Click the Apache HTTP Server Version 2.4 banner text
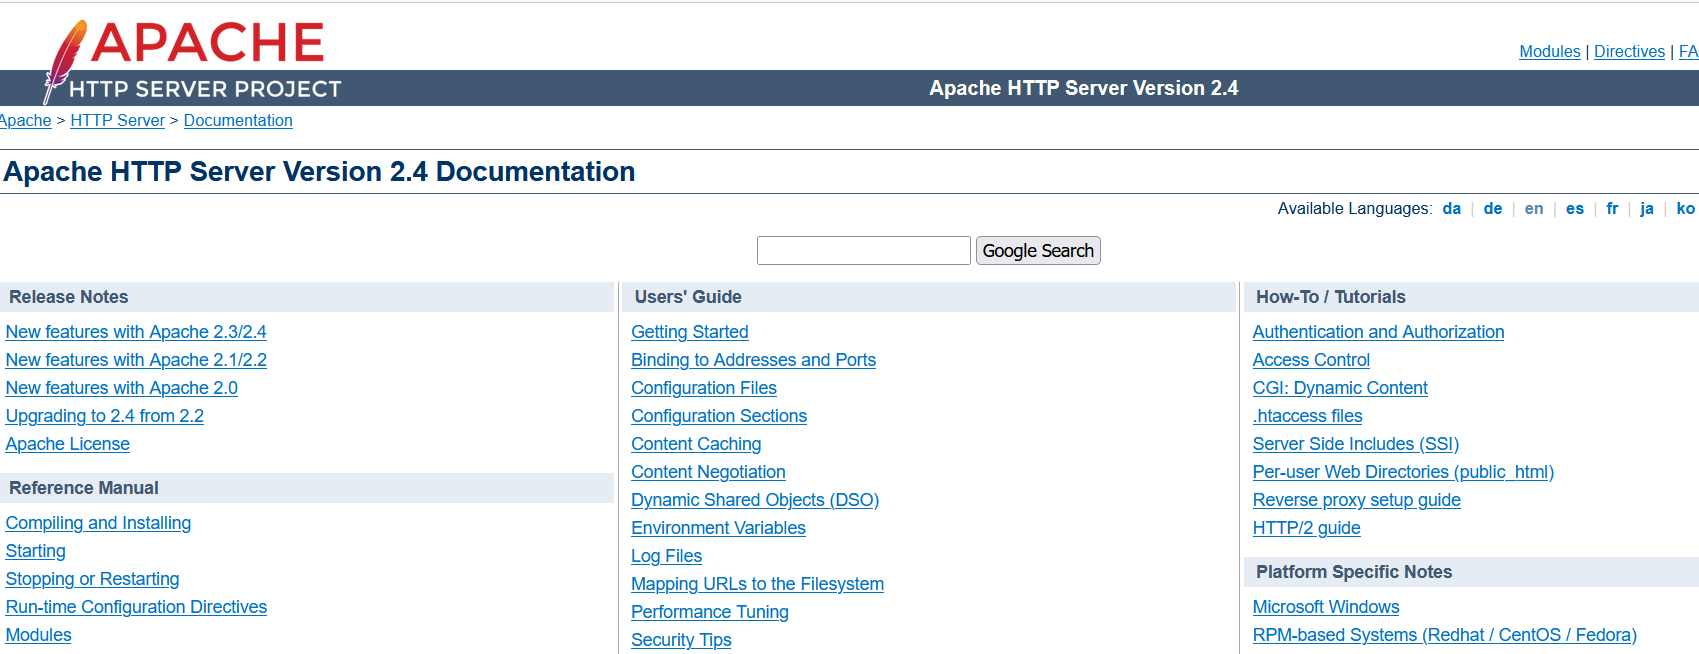The image size is (1699, 654). click(1084, 88)
